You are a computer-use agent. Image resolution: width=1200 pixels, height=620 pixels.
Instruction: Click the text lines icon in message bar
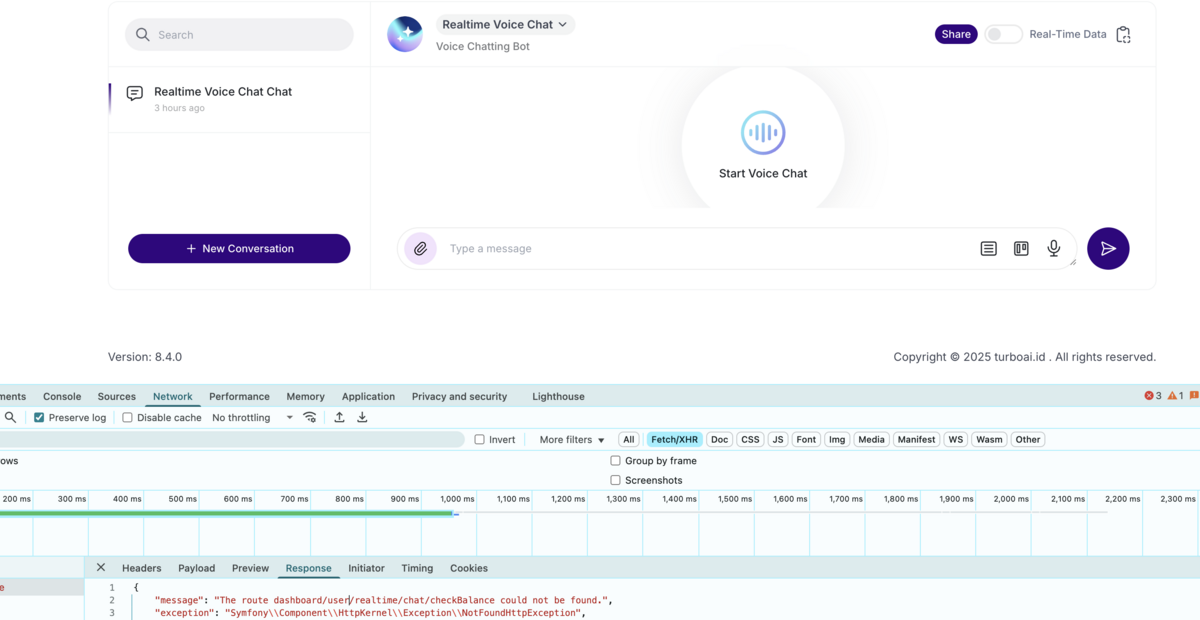point(988,249)
